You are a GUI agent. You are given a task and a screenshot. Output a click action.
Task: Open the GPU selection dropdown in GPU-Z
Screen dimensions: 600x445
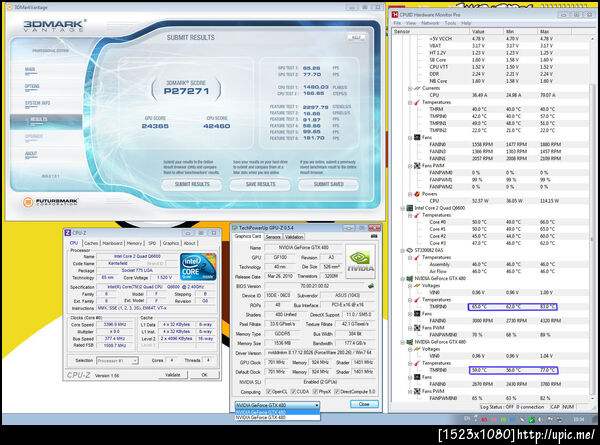pos(277,405)
